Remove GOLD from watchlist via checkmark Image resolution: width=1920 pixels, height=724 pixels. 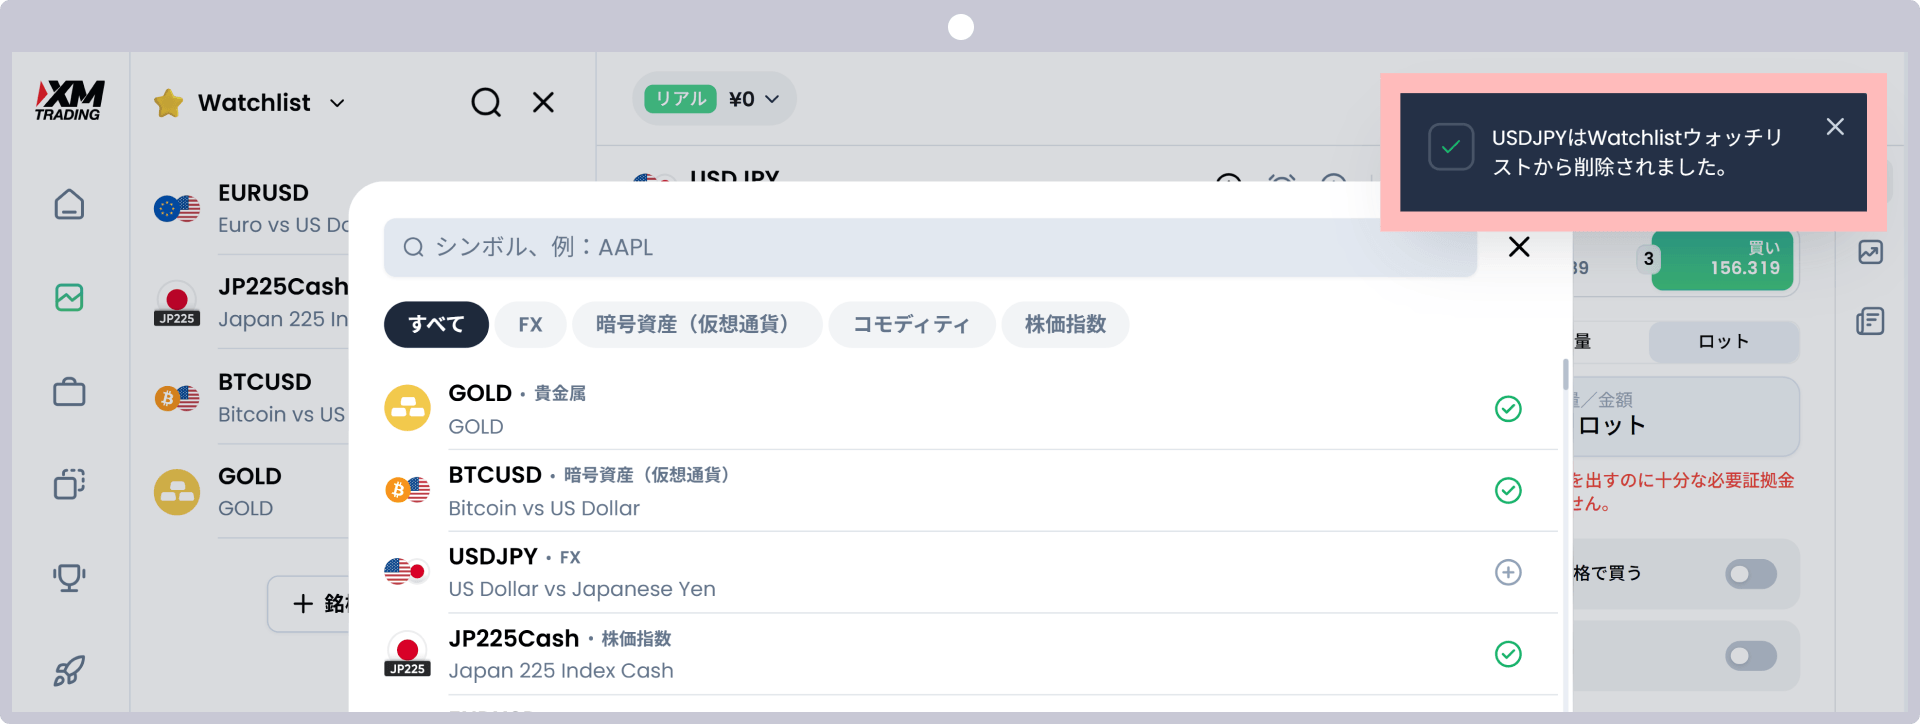pyautogui.click(x=1508, y=409)
